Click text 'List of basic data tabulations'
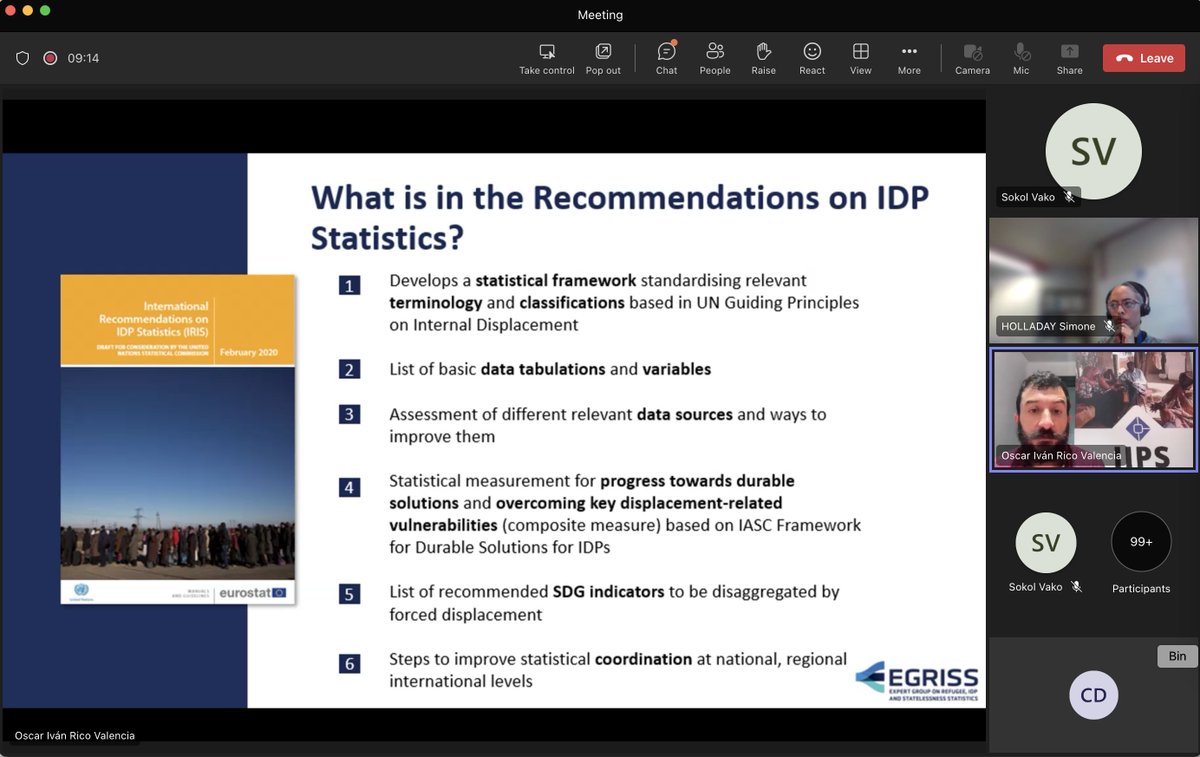Viewport: 1200px width, 757px height. 498,369
